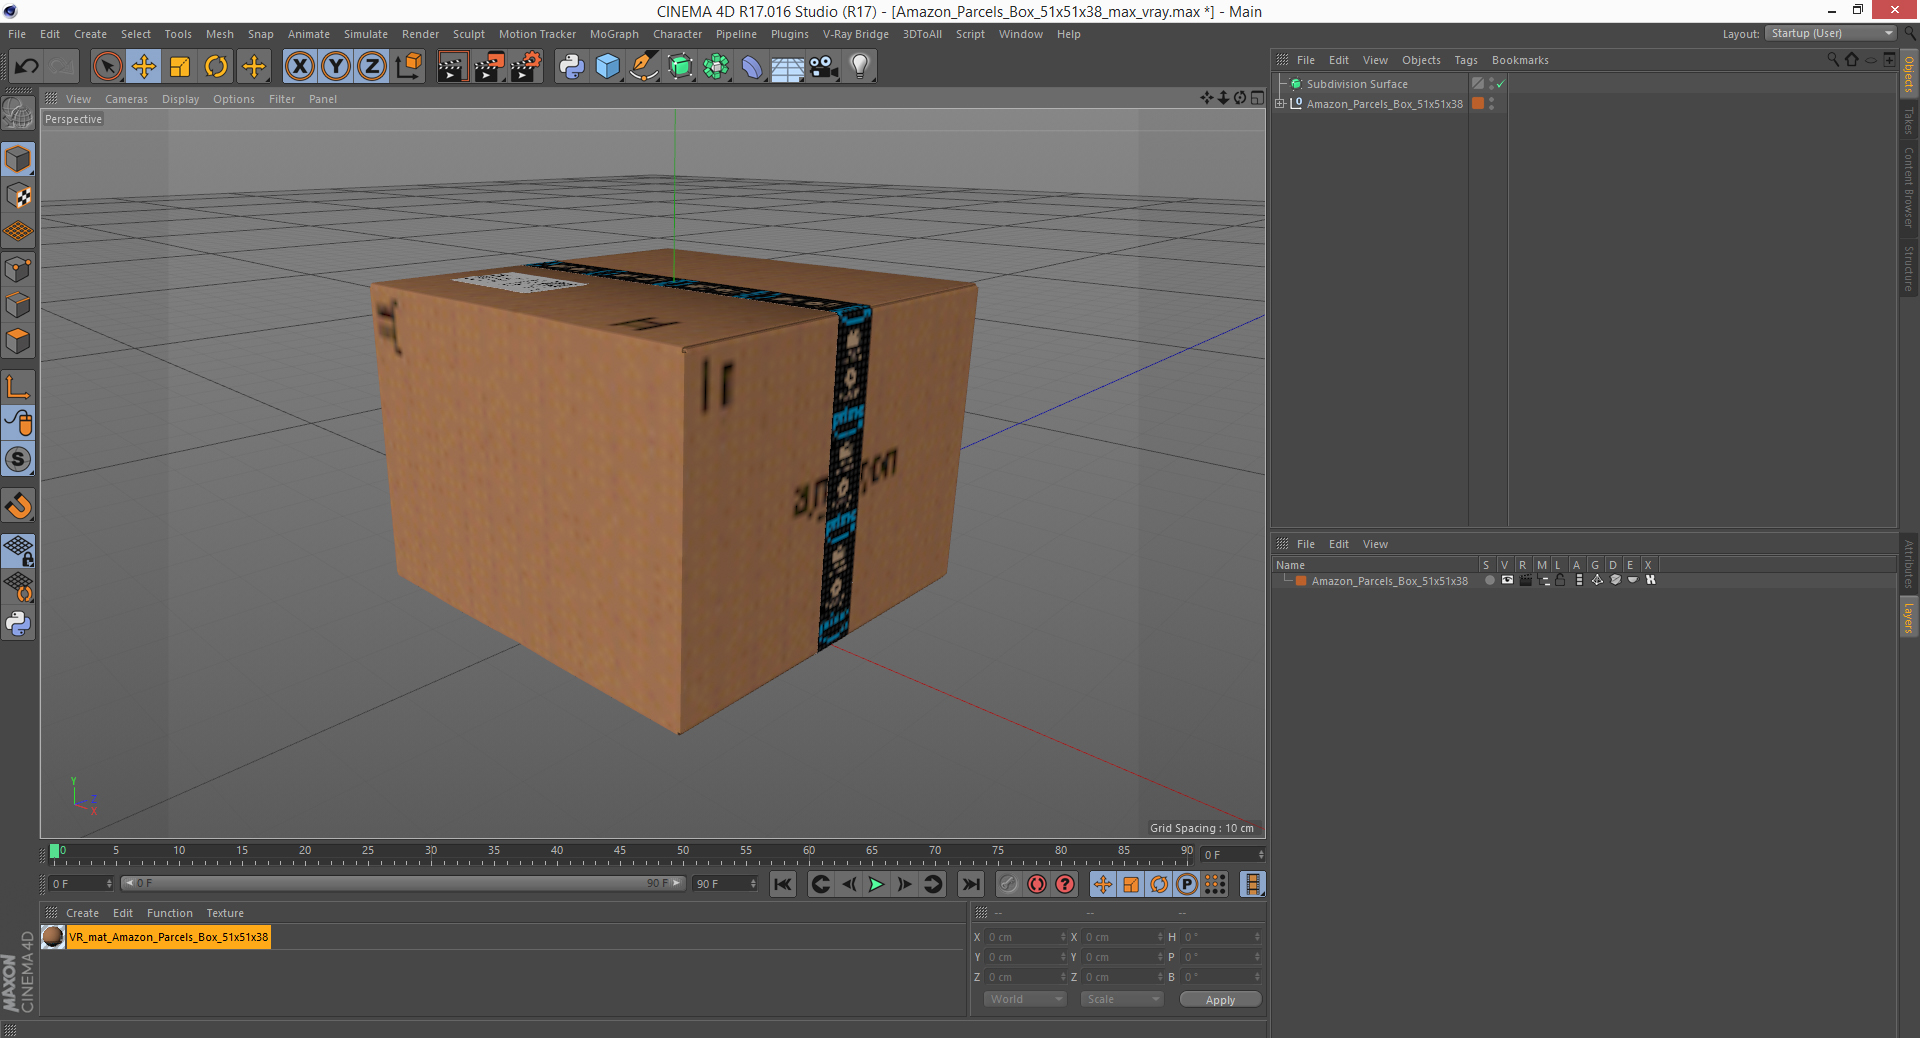Toggle Enable Snap magnet icon
Viewport: 1920px width, 1038px height.
tap(18, 506)
